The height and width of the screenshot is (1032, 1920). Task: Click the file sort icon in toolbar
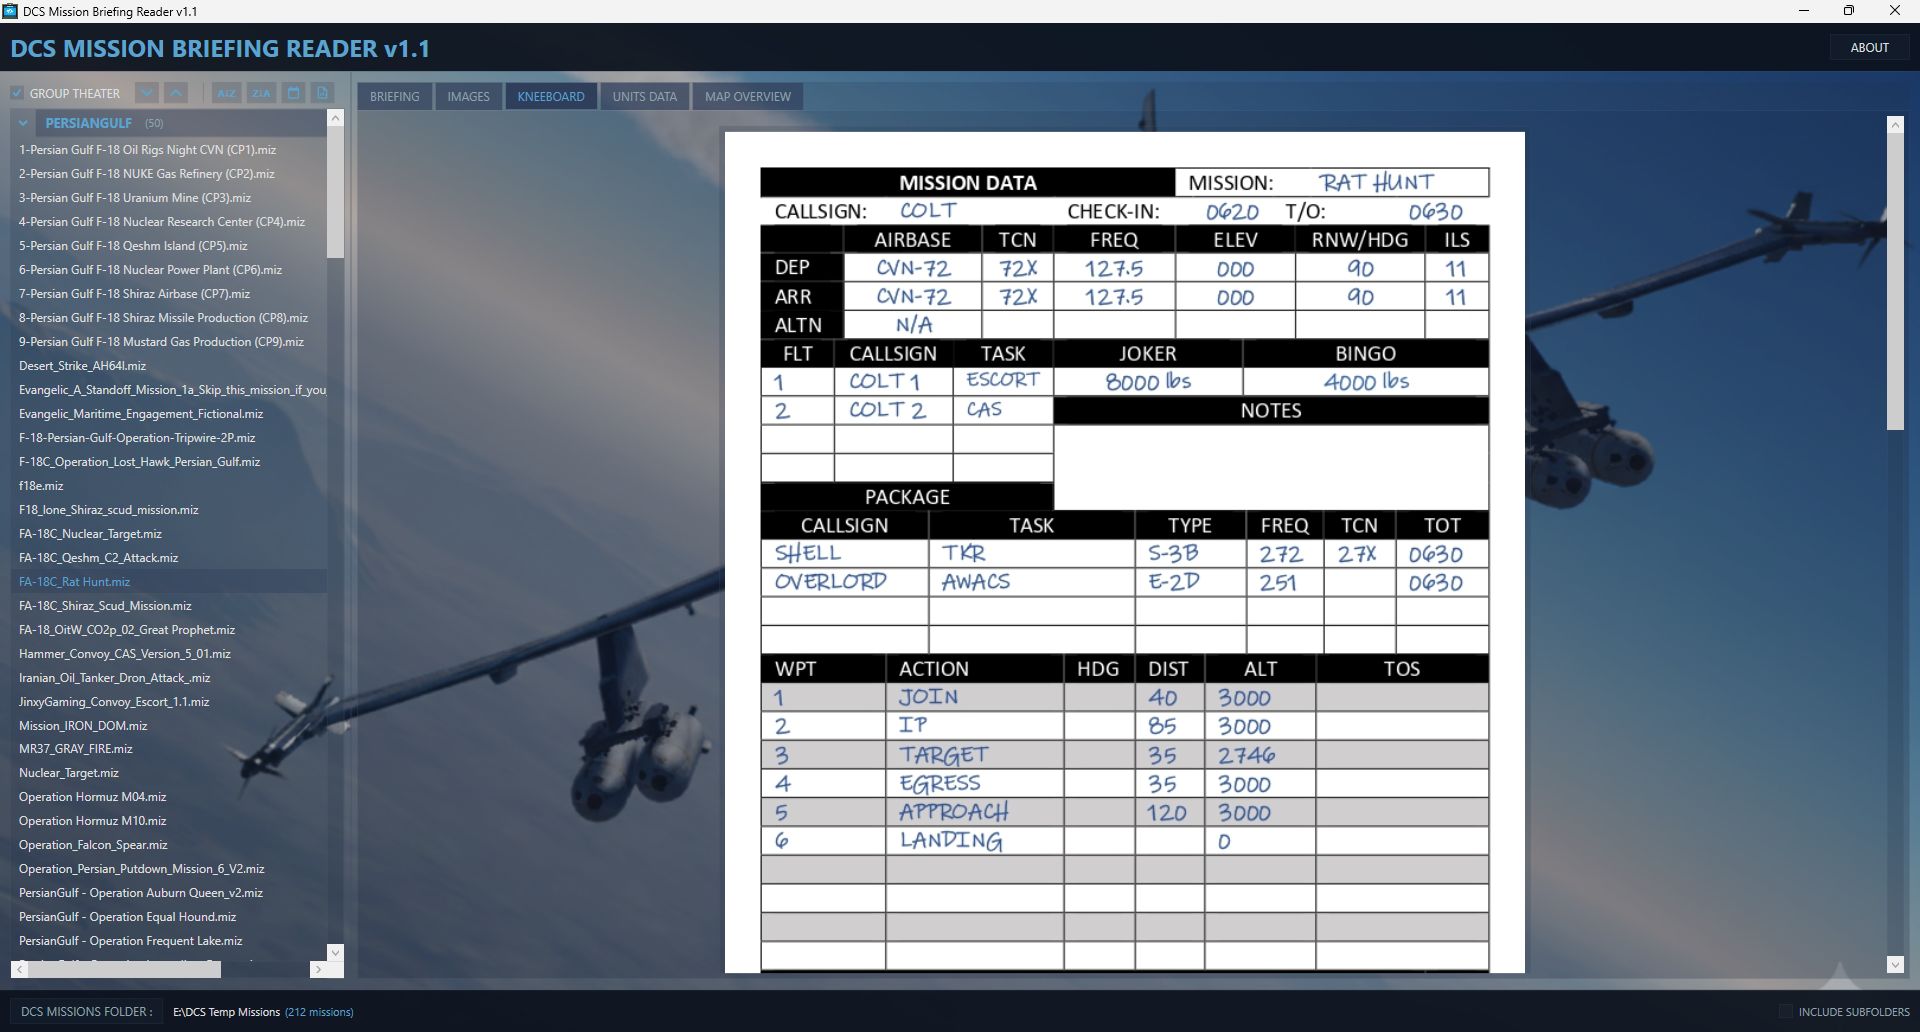click(322, 93)
